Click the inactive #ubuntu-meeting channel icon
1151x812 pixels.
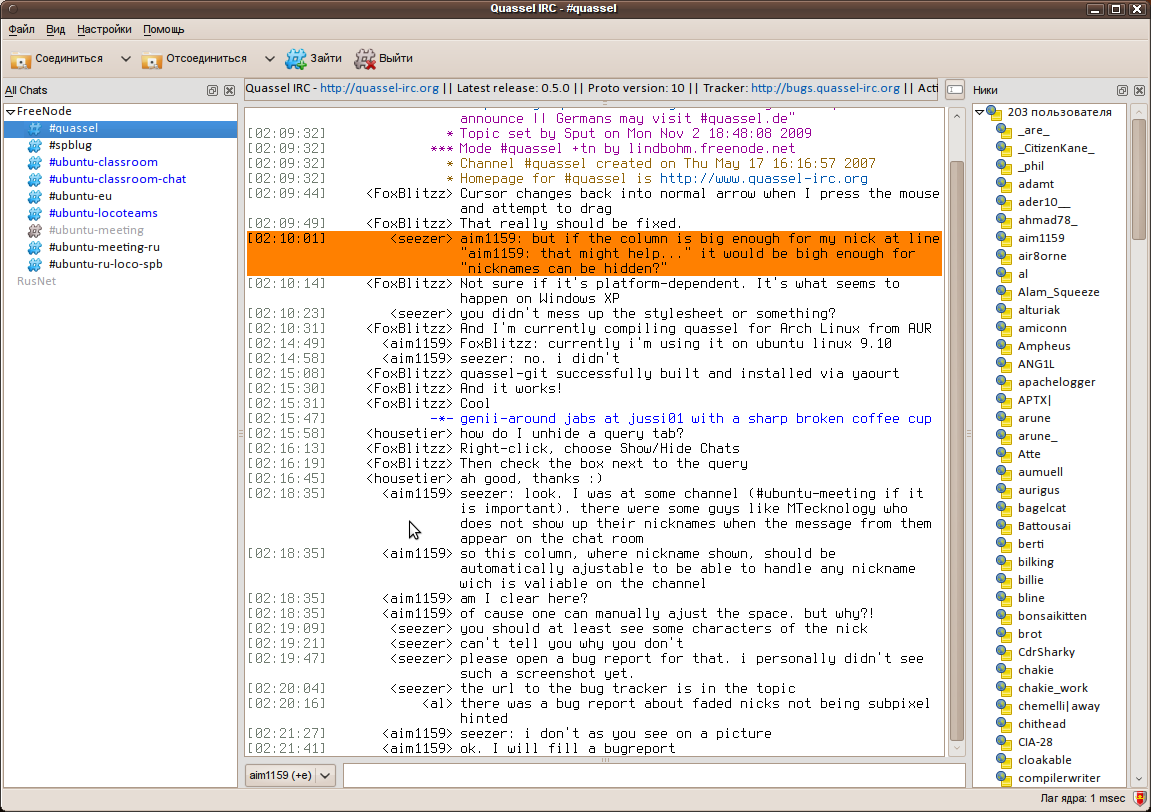click(34, 230)
